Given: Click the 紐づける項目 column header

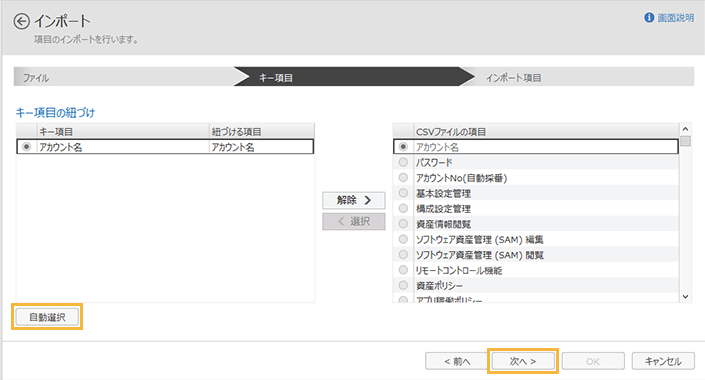Looking at the screenshot, I should 262,131.
